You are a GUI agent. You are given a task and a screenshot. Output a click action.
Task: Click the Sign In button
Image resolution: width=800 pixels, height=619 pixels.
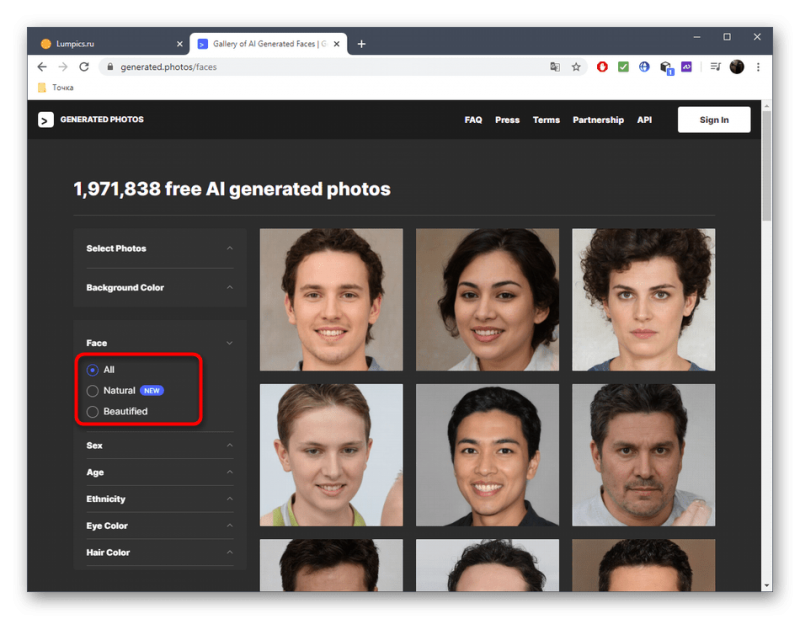pos(714,120)
